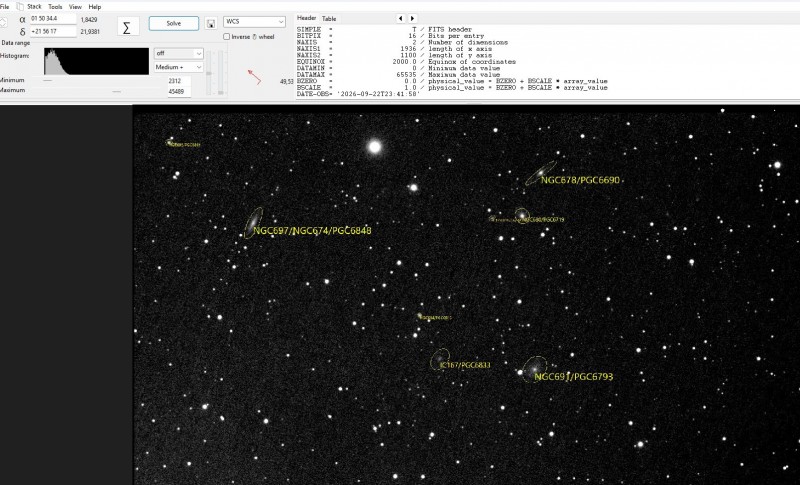Click the DATE-OBS header line
This screenshot has height=485, width=800.
point(358,94)
